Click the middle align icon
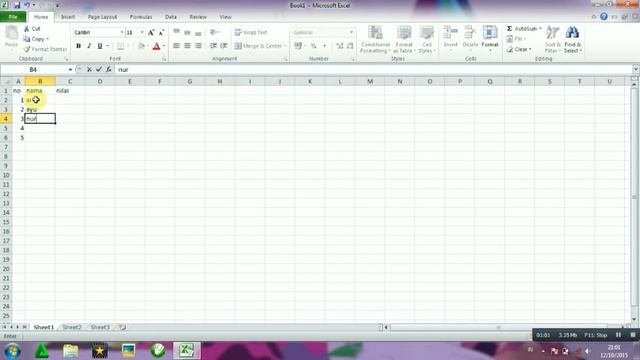Viewport: 640px width, 360px height. (187, 32)
